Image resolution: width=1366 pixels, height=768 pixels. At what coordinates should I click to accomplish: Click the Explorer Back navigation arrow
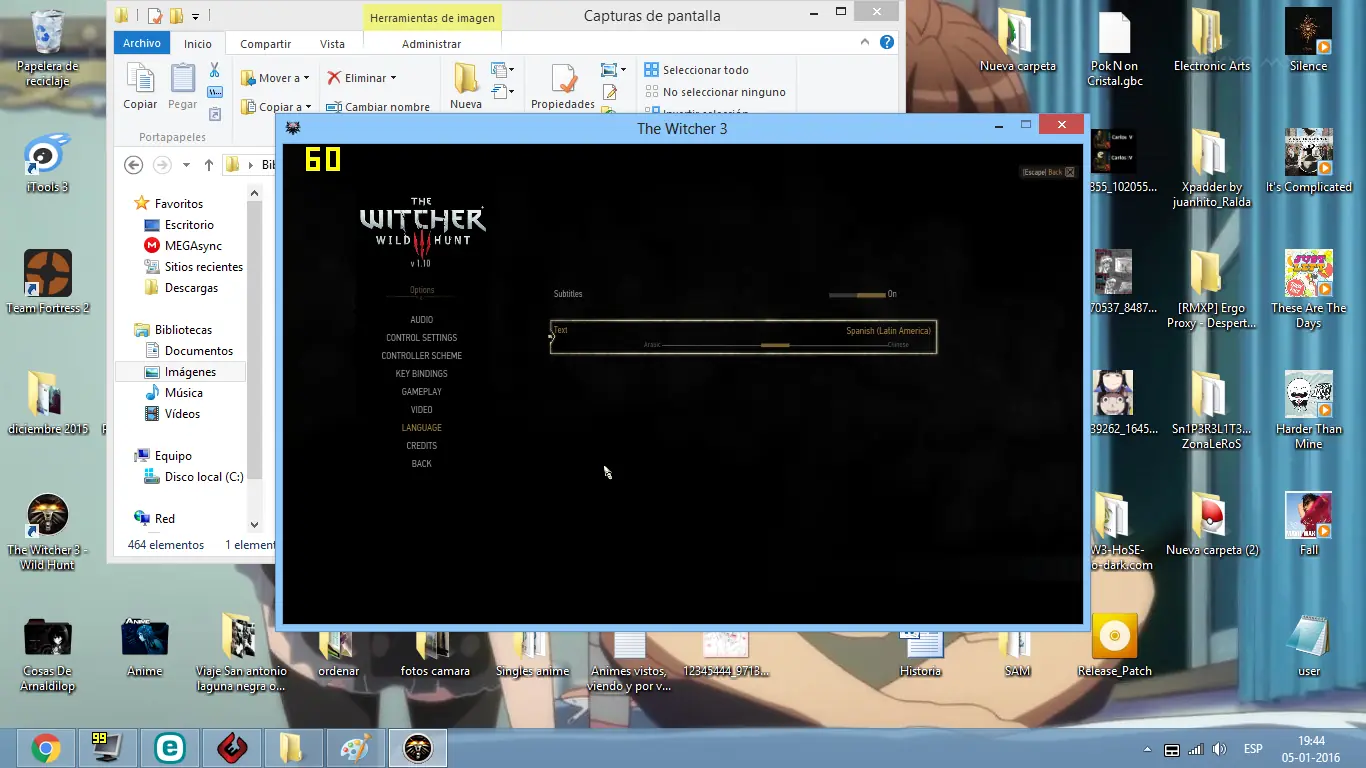point(133,165)
